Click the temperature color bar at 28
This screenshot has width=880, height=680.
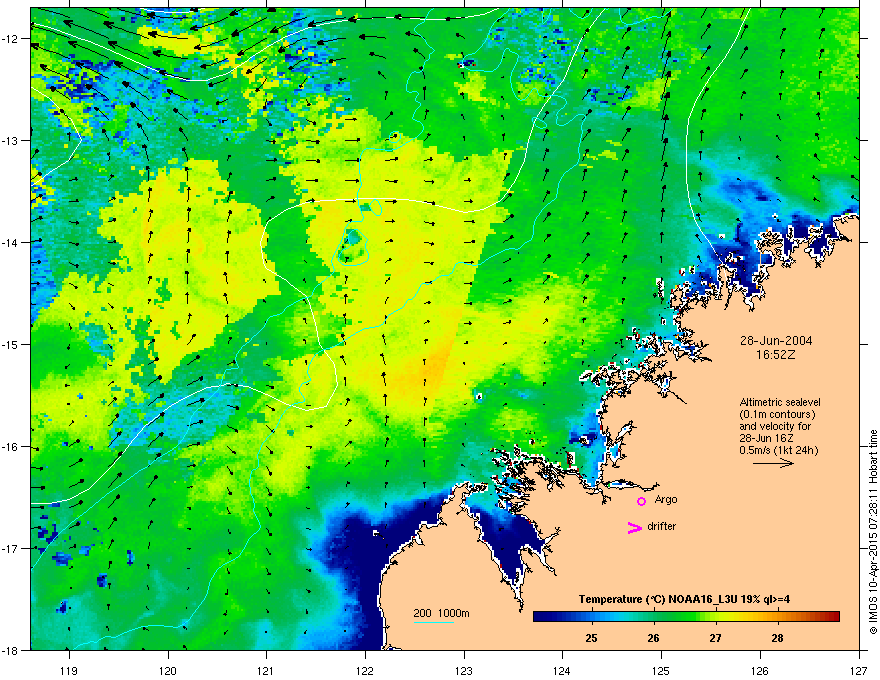point(777,617)
